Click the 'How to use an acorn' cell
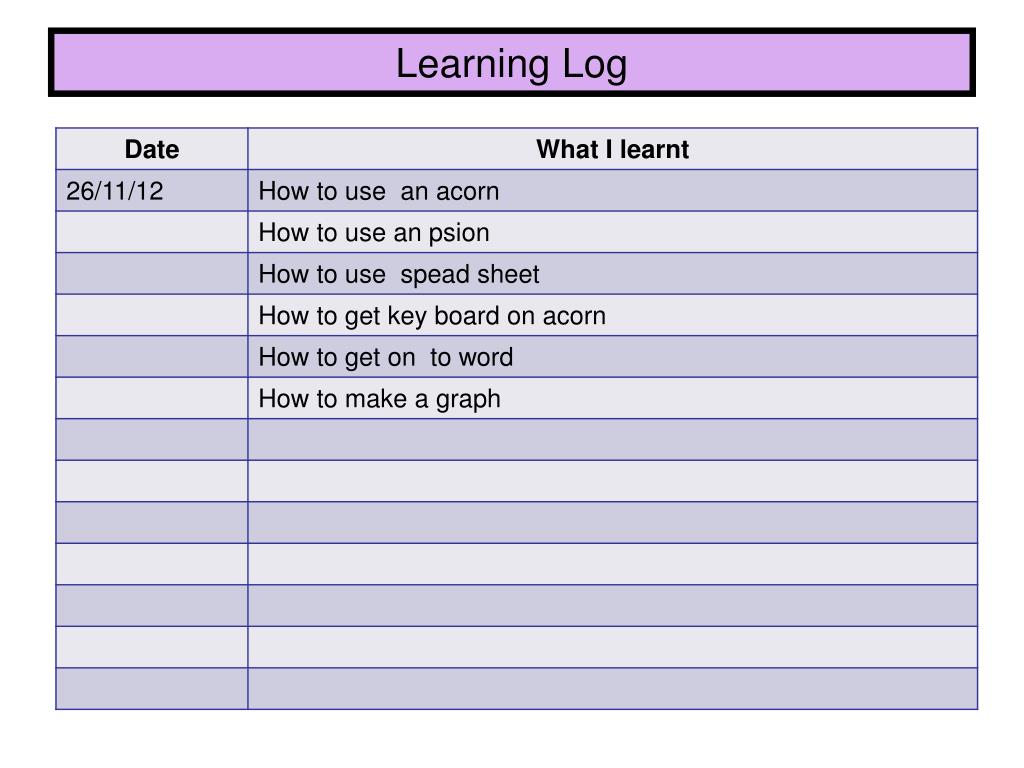 [x=613, y=191]
